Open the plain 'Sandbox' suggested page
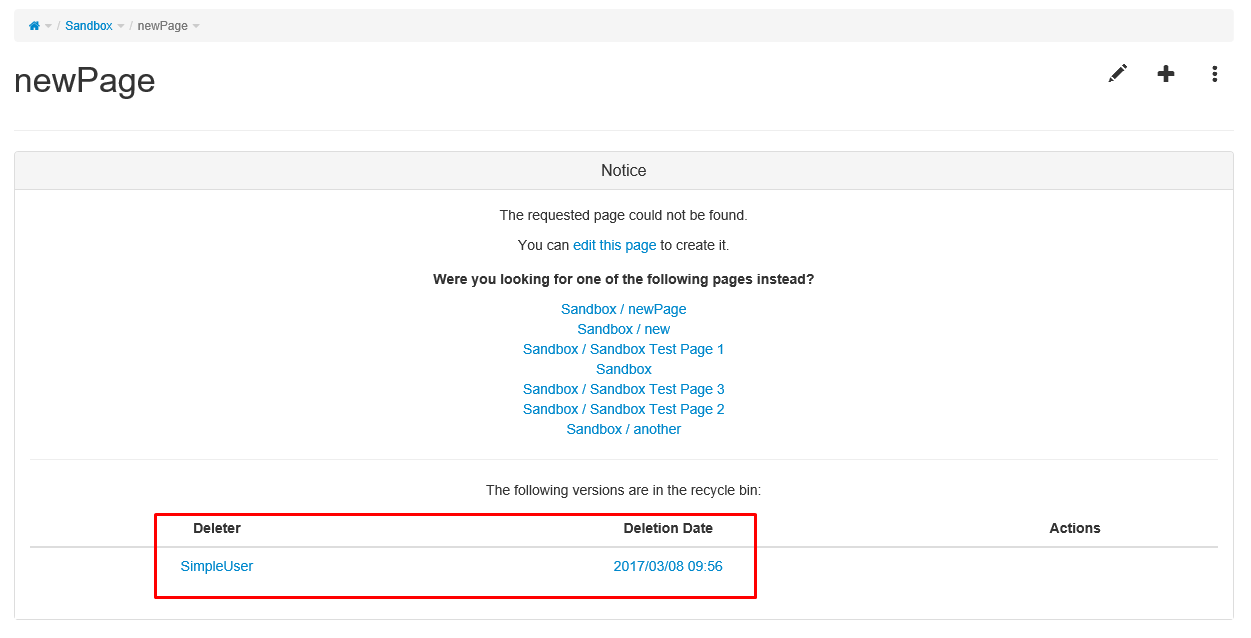Viewport: 1251px width, 638px height. point(624,369)
